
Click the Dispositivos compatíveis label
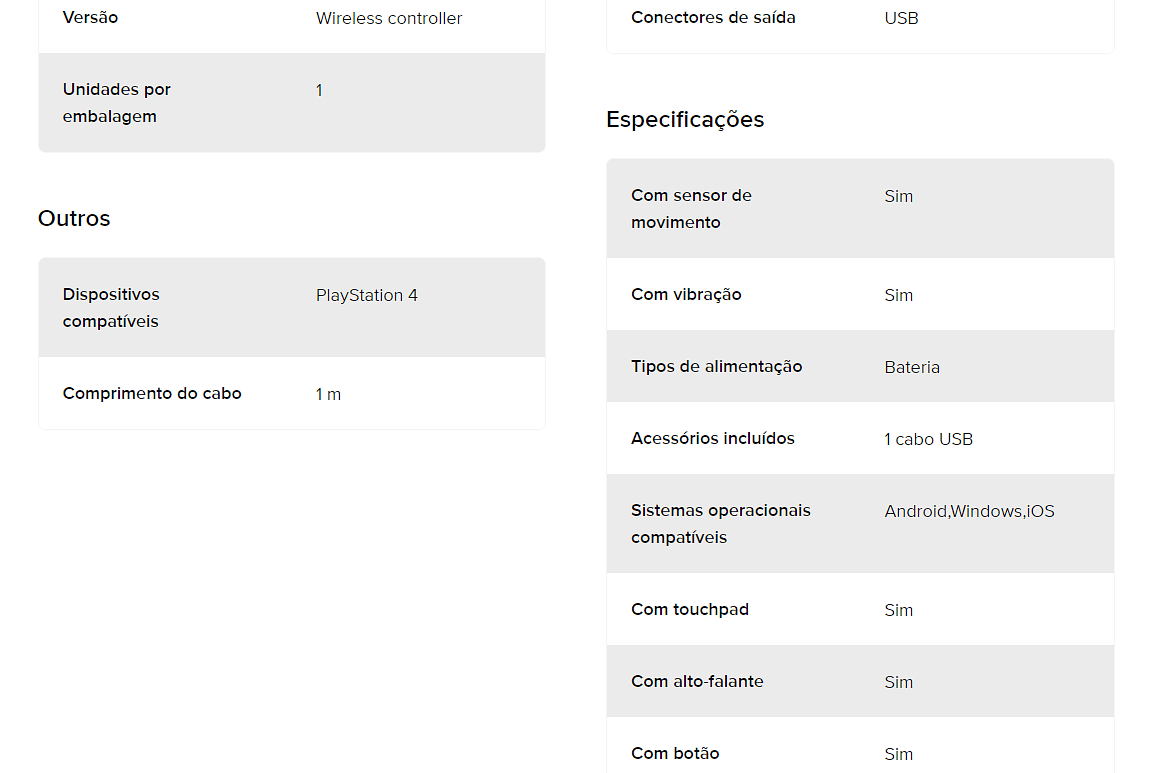(x=111, y=307)
